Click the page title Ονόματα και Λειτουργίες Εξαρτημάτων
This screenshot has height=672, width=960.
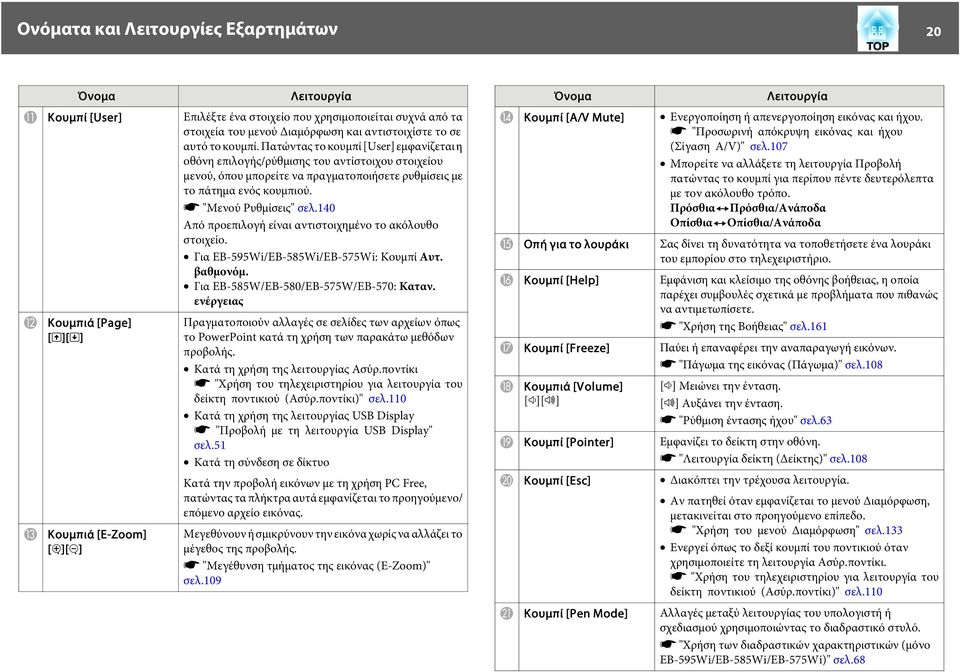pos(177,29)
